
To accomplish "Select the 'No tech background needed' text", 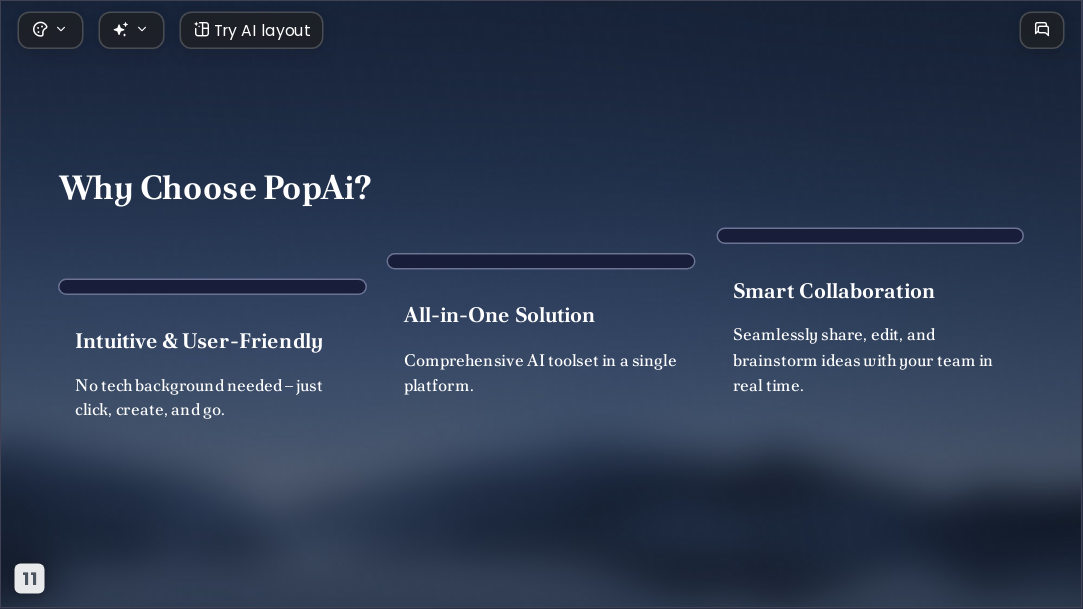I will pos(199,398).
